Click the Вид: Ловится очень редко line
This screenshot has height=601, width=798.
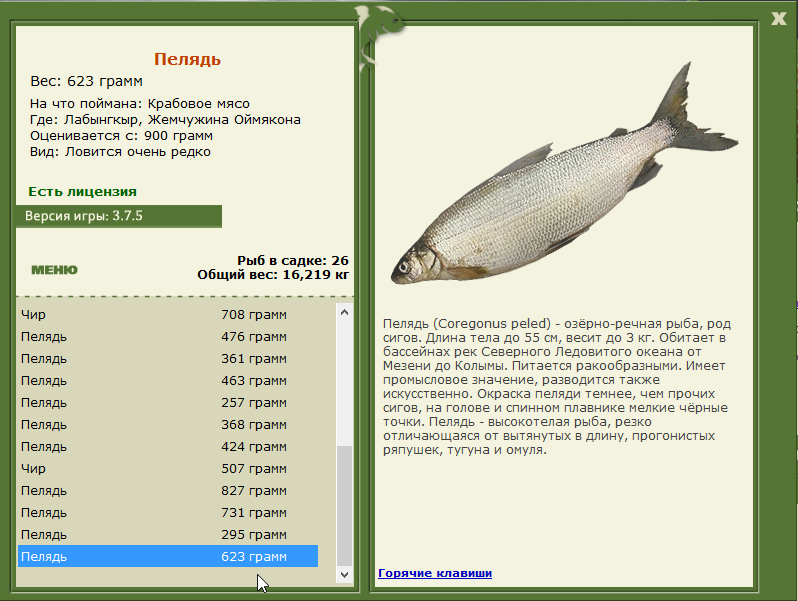click(120, 152)
